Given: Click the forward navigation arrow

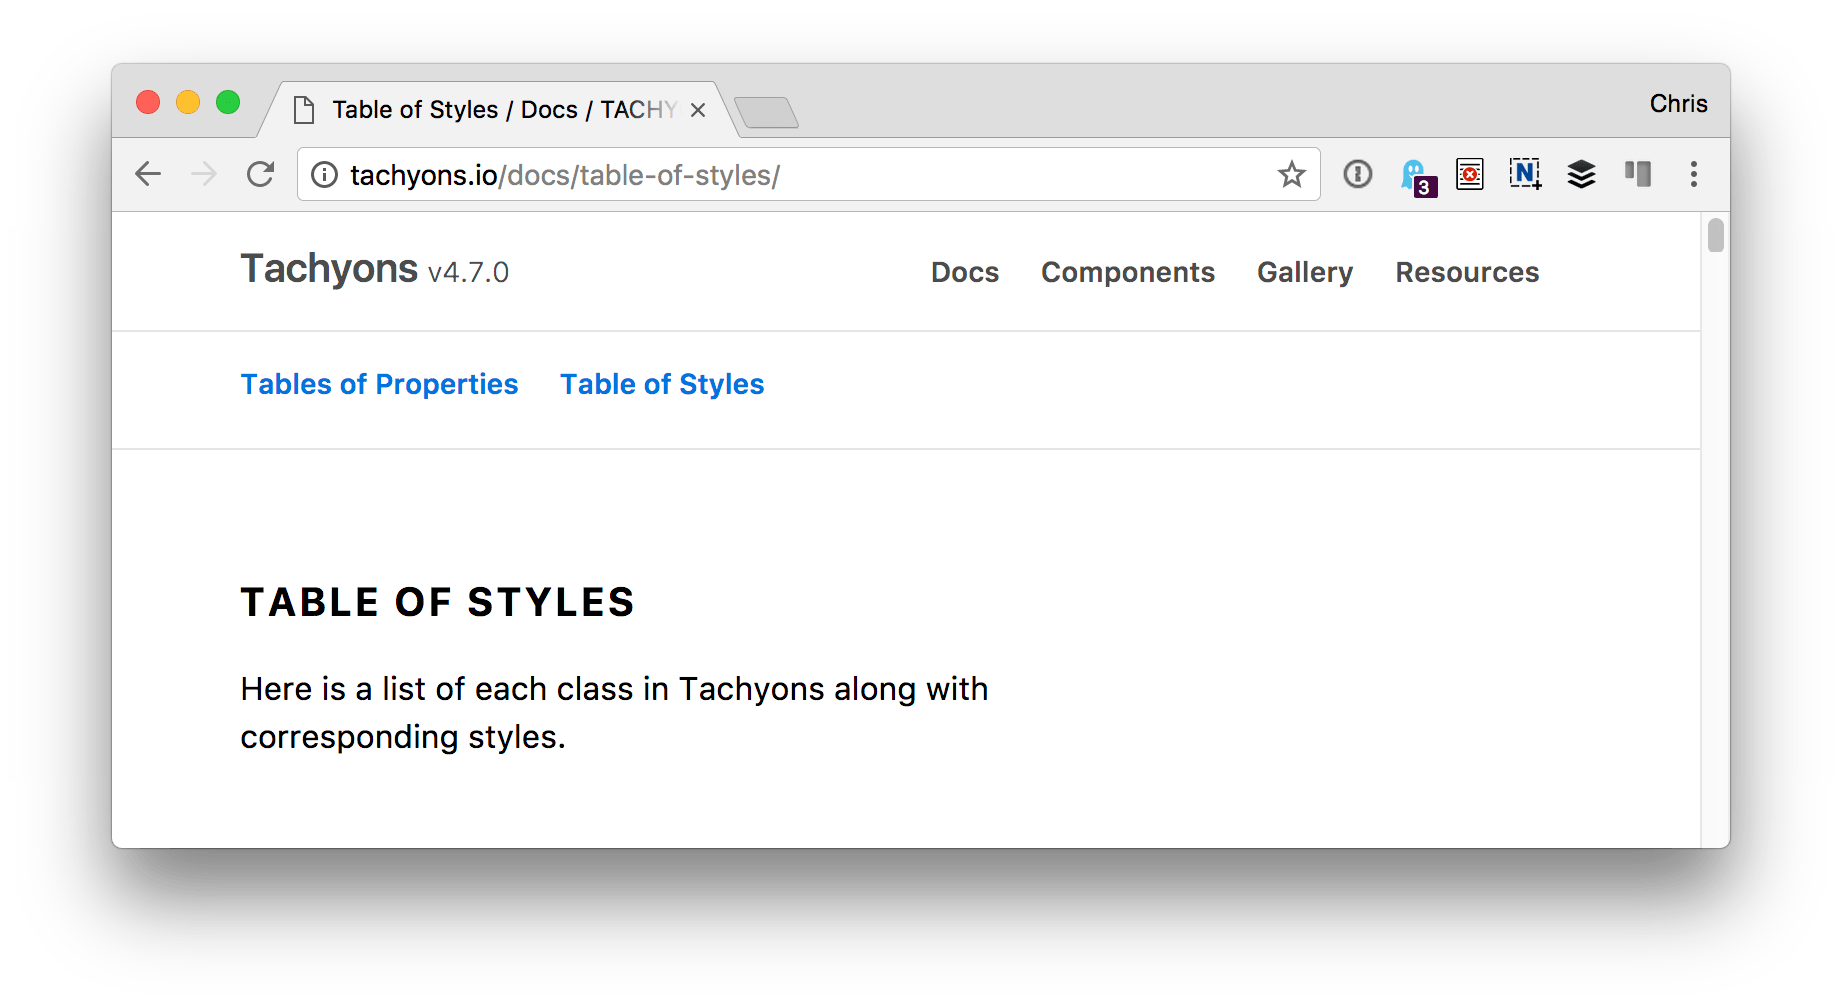Looking at the screenshot, I should pos(204,174).
